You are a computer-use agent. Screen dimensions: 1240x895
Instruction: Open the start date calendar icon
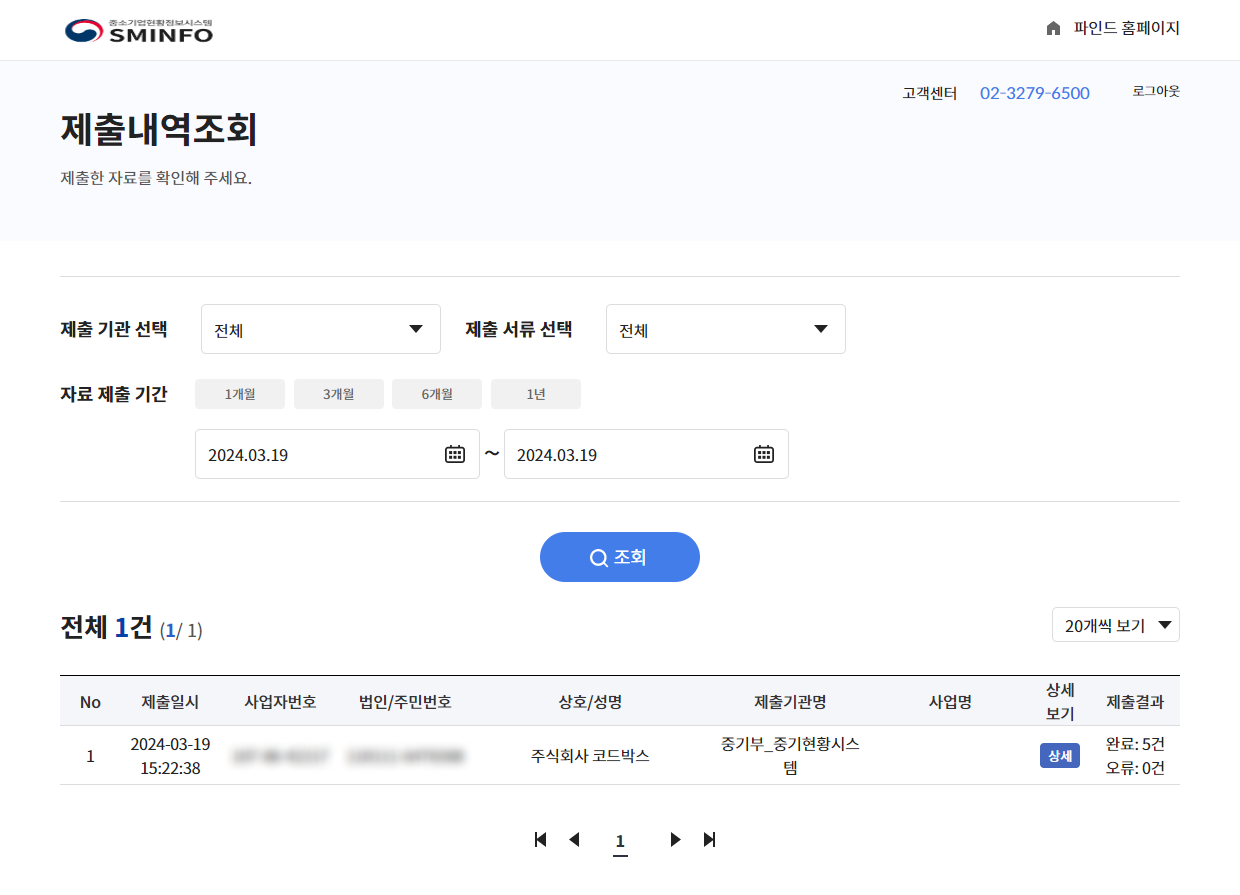click(x=455, y=454)
